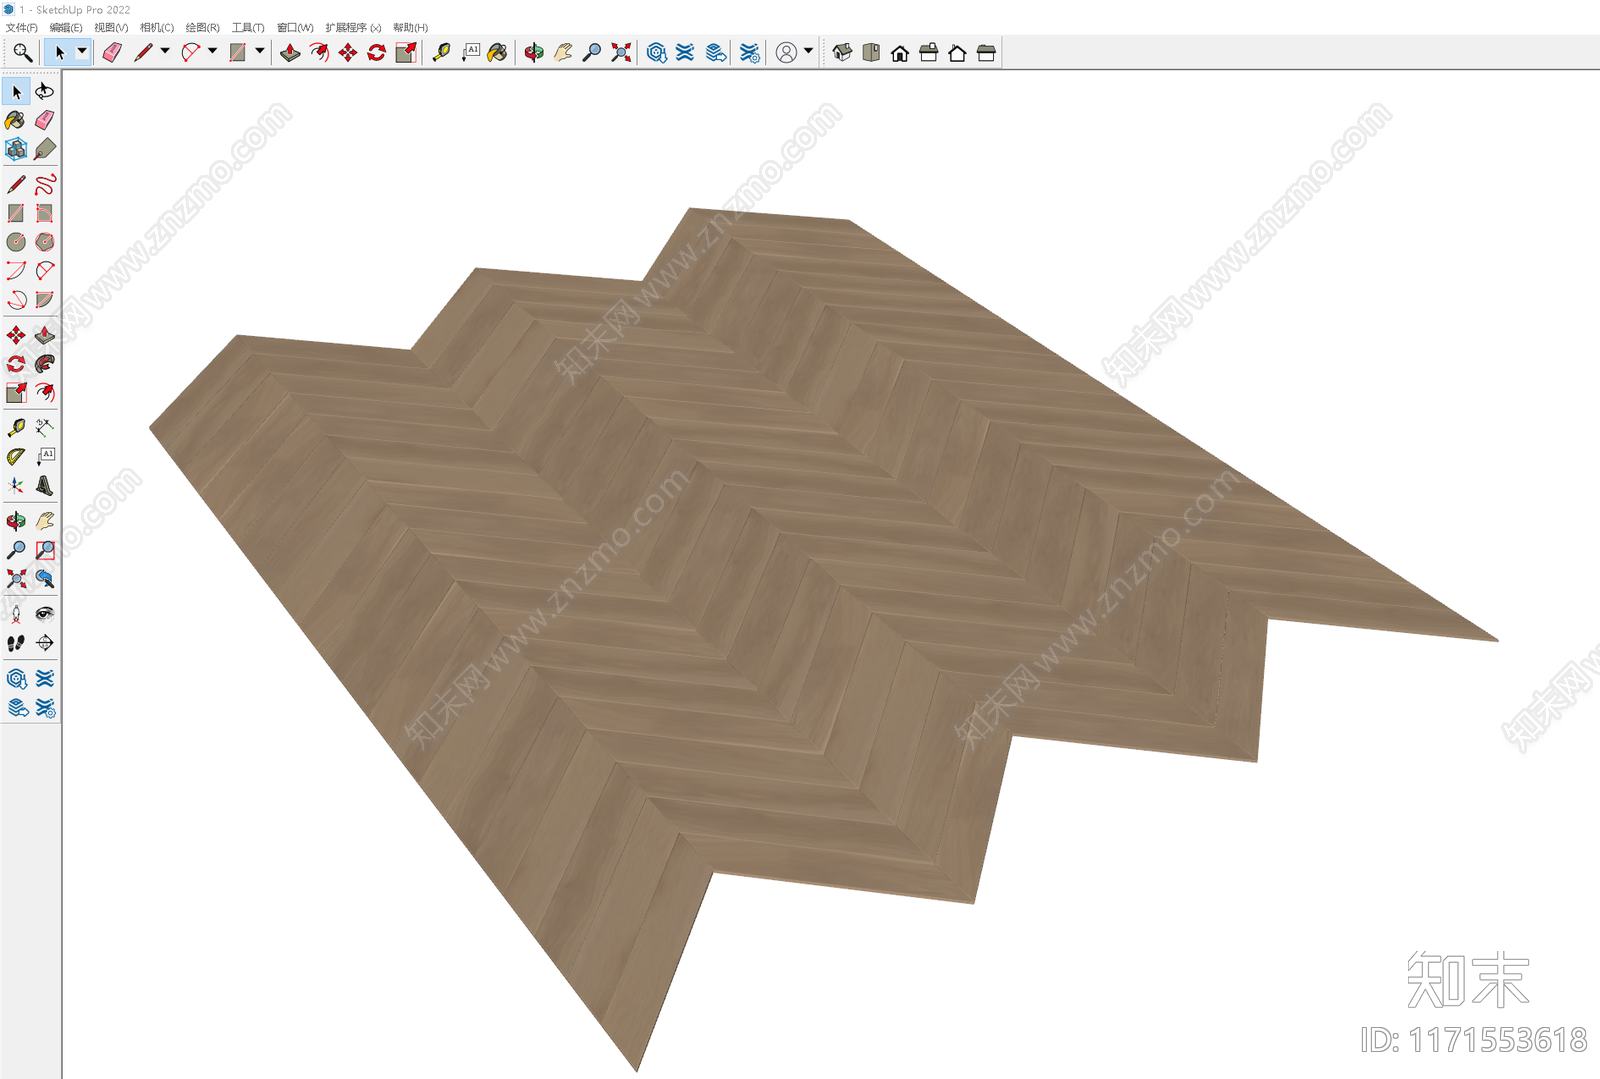Select the Follow Me tool

[45, 364]
